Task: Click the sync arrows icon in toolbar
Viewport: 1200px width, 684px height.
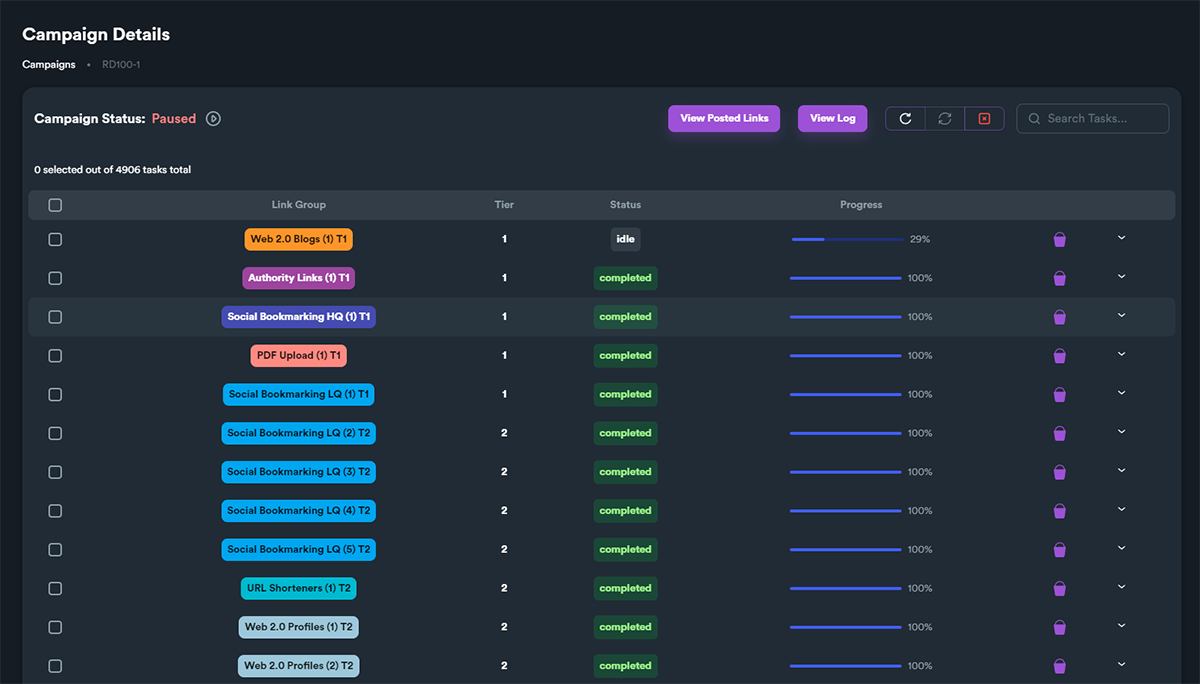Action: 945,119
